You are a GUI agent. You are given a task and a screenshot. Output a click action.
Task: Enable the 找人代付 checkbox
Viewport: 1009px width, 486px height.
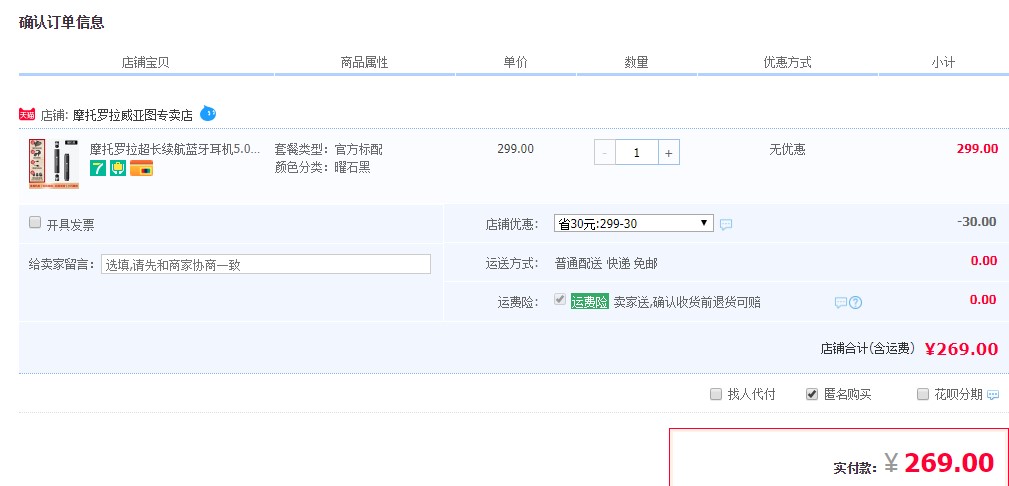click(716, 394)
